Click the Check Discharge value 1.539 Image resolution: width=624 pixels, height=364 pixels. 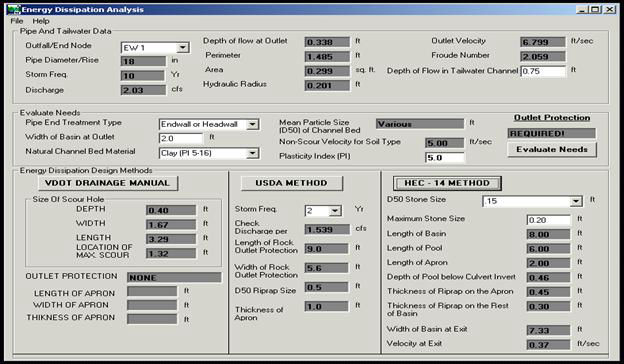pos(327,230)
